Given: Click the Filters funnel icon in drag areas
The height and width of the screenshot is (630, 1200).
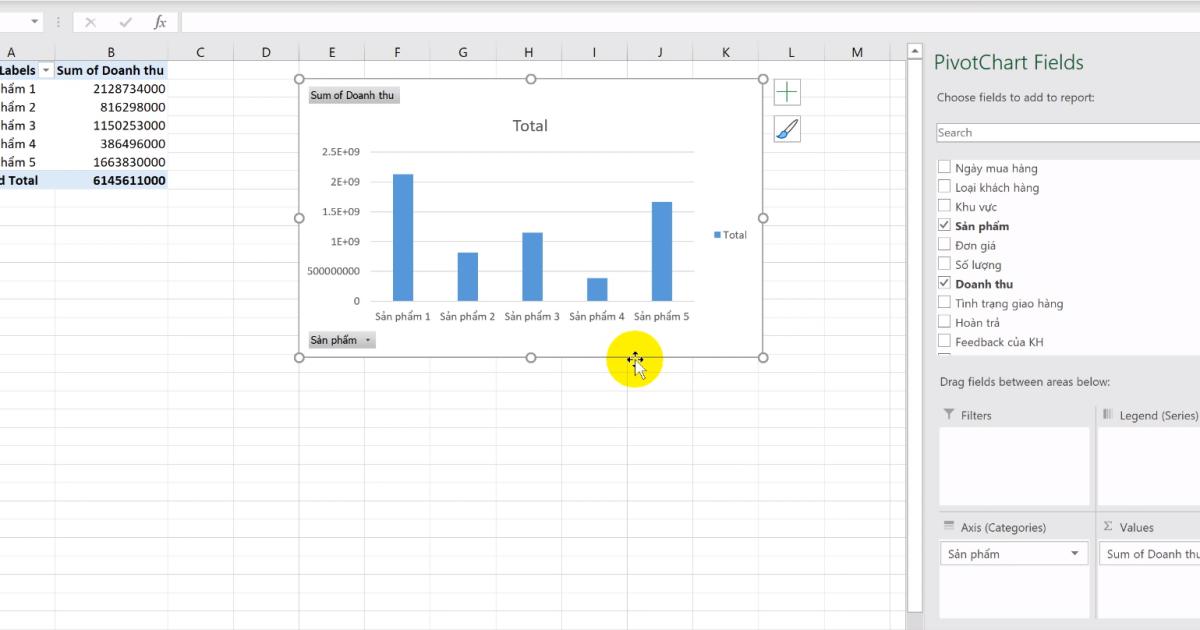Looking at the screenshot, I should pyautogui.click(x=948, y=414).
